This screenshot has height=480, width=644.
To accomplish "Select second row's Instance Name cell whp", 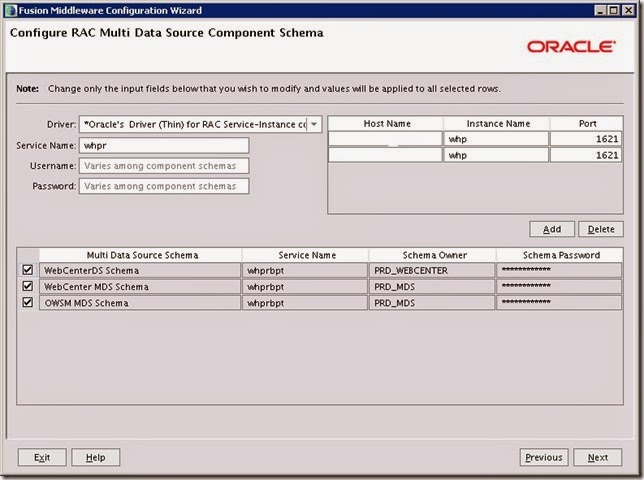I will 496,155.
